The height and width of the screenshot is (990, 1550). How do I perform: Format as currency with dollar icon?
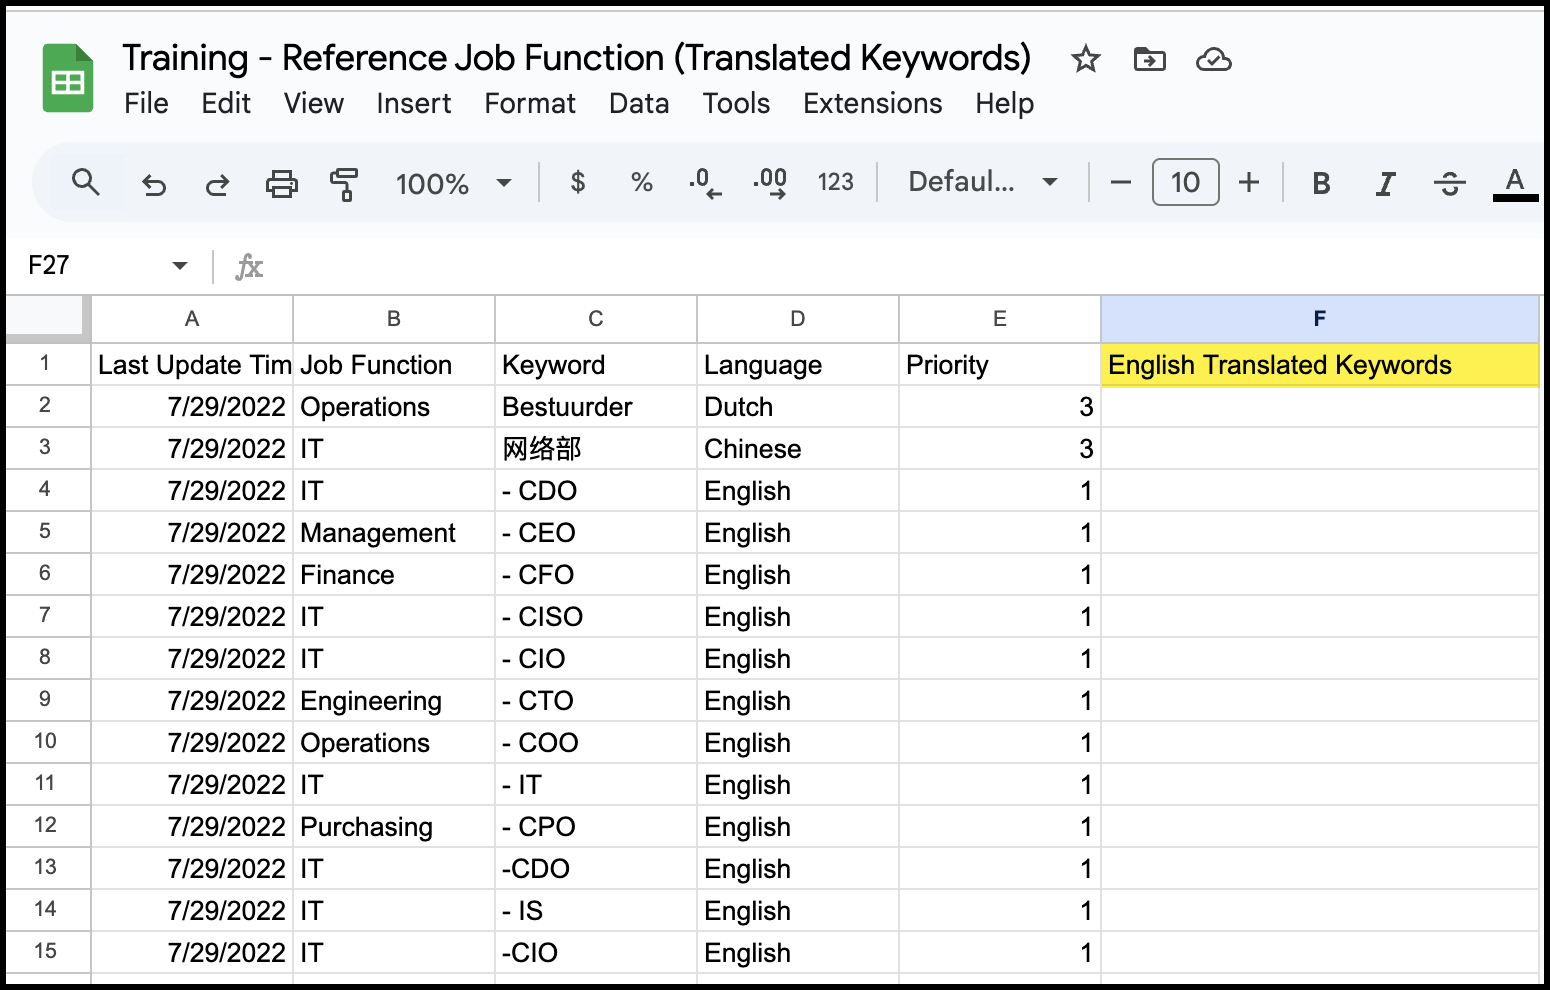coord(578,182)
